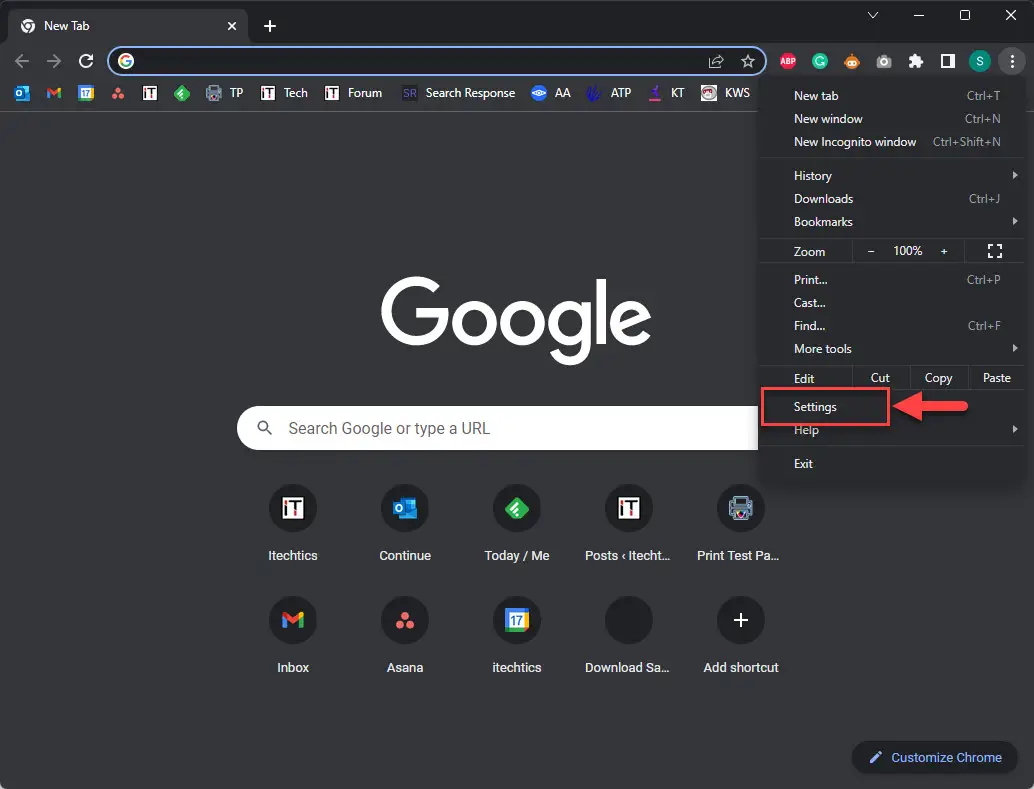Open the tab search chevron in the title bar

872,15
